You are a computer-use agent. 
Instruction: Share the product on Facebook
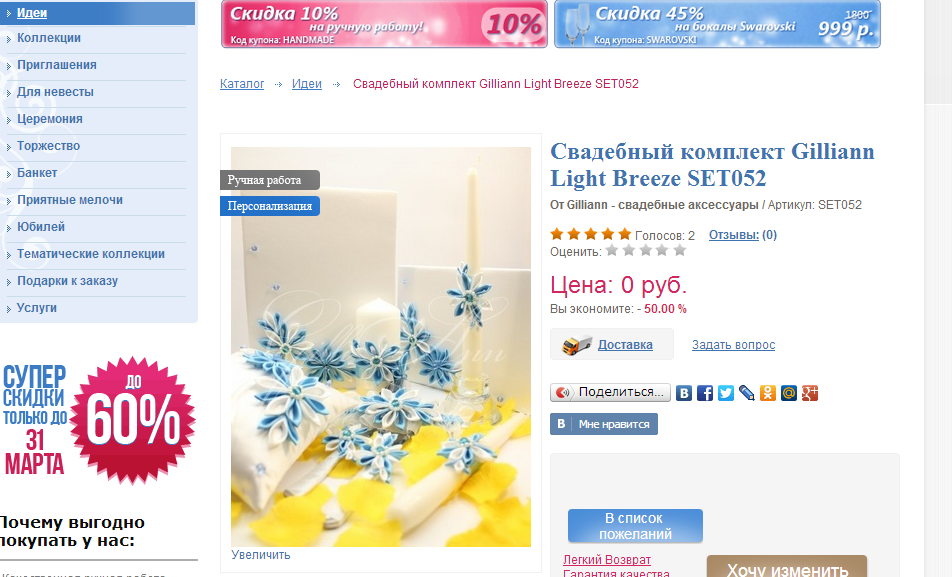click(705, 393)
